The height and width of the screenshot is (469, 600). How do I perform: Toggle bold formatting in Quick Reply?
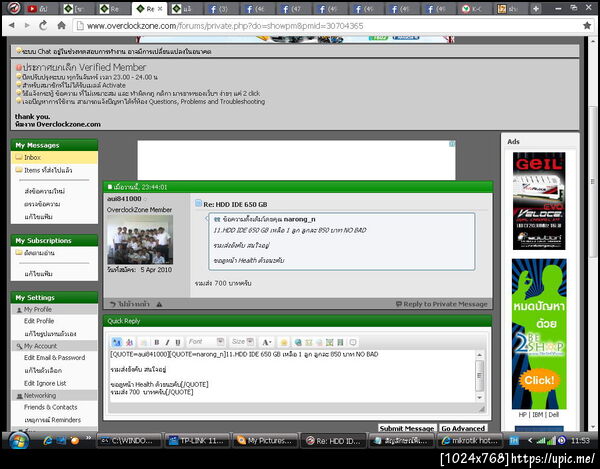(x=157, y=342)
